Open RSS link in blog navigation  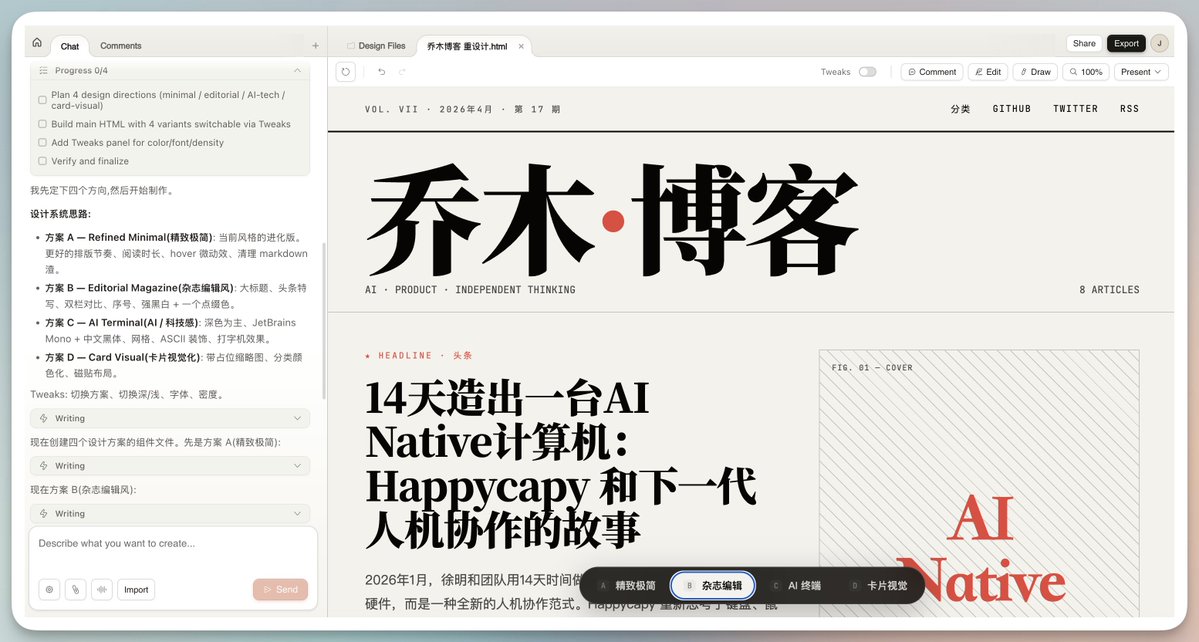click(1129, 109)
